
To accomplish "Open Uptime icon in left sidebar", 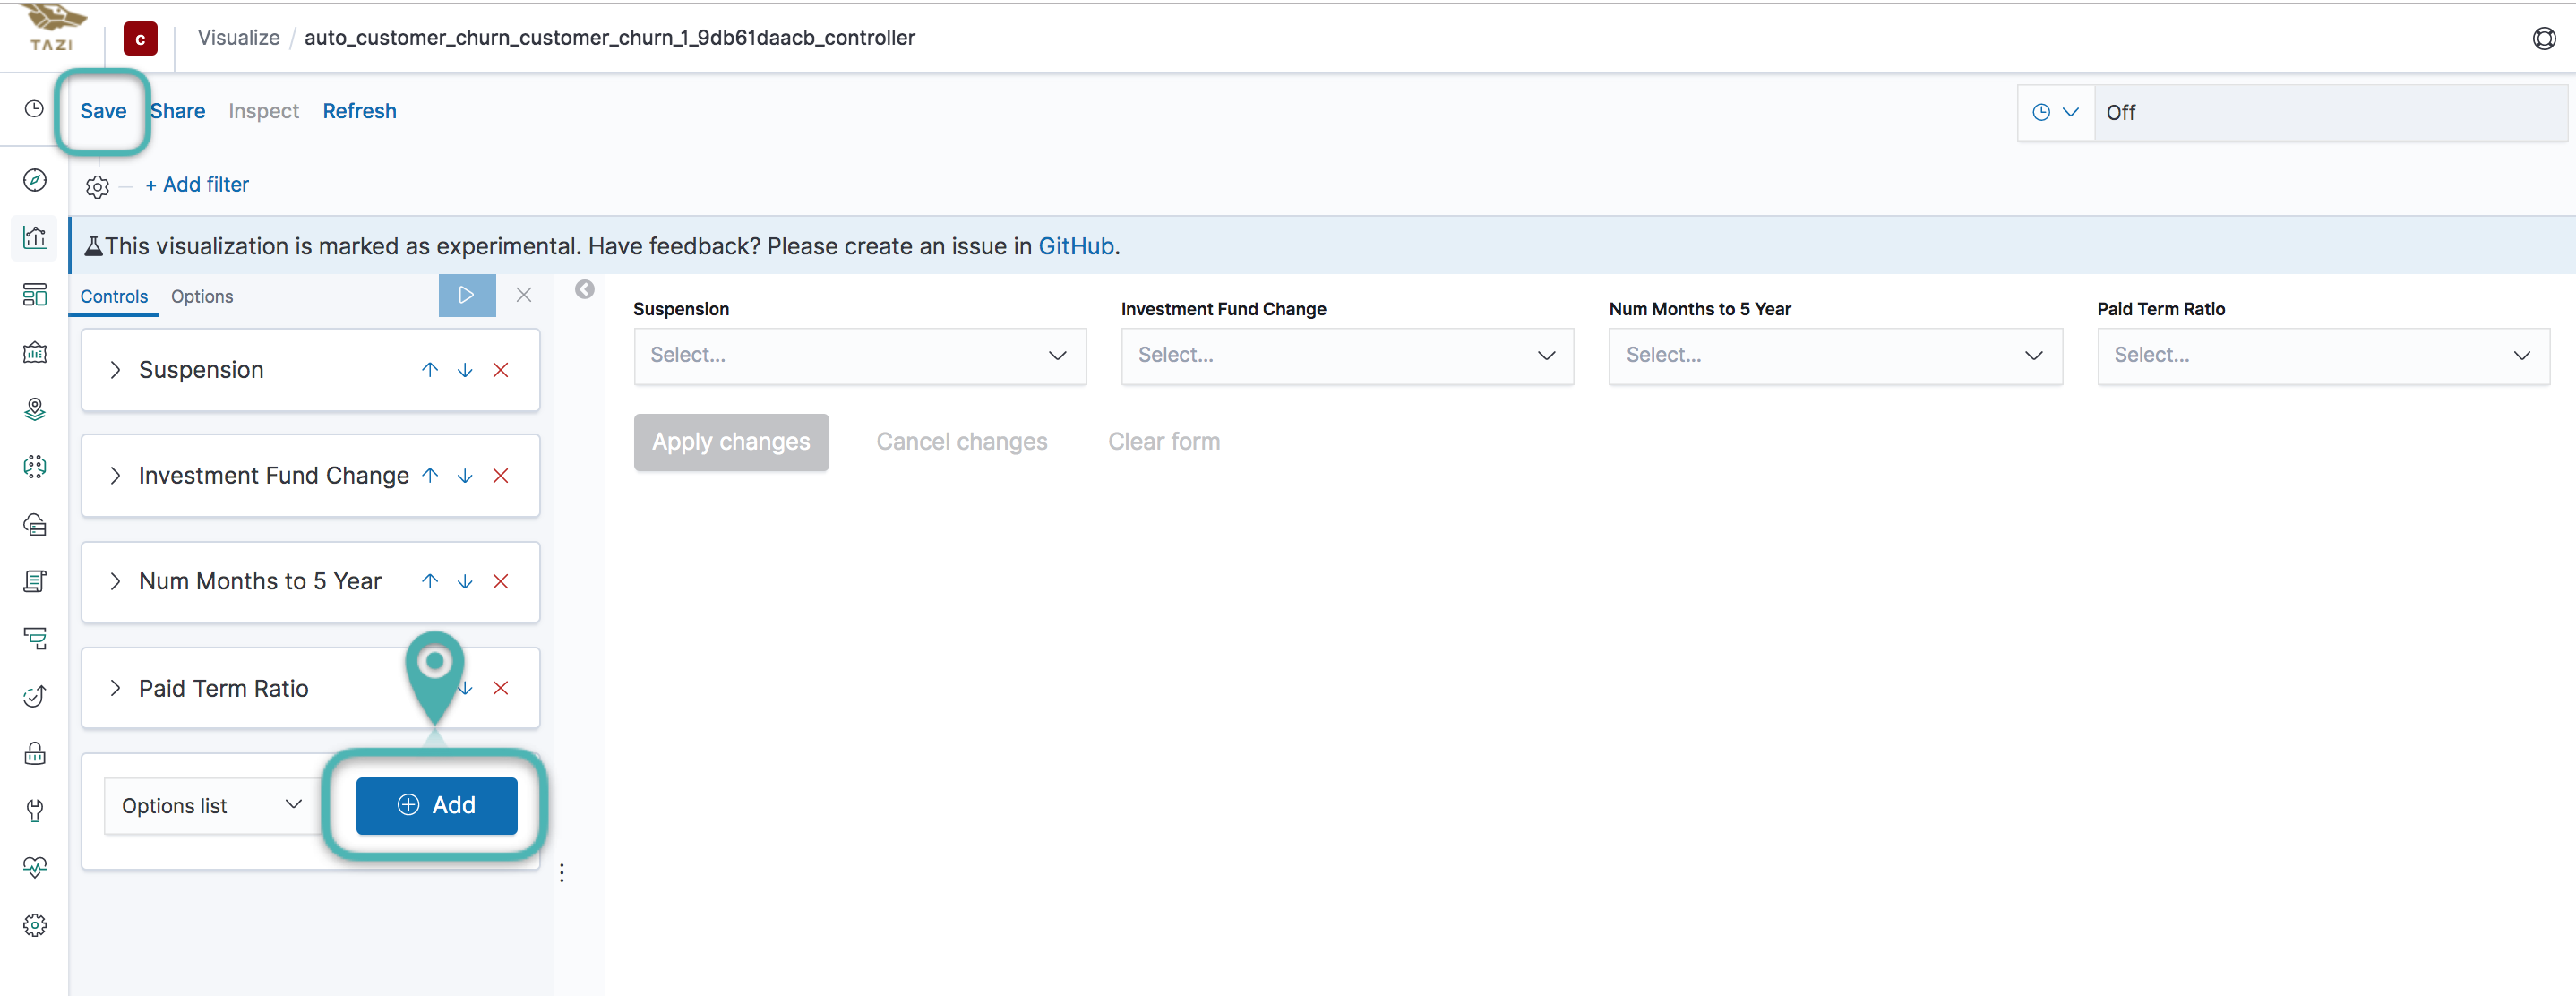I will click(34, 696).
